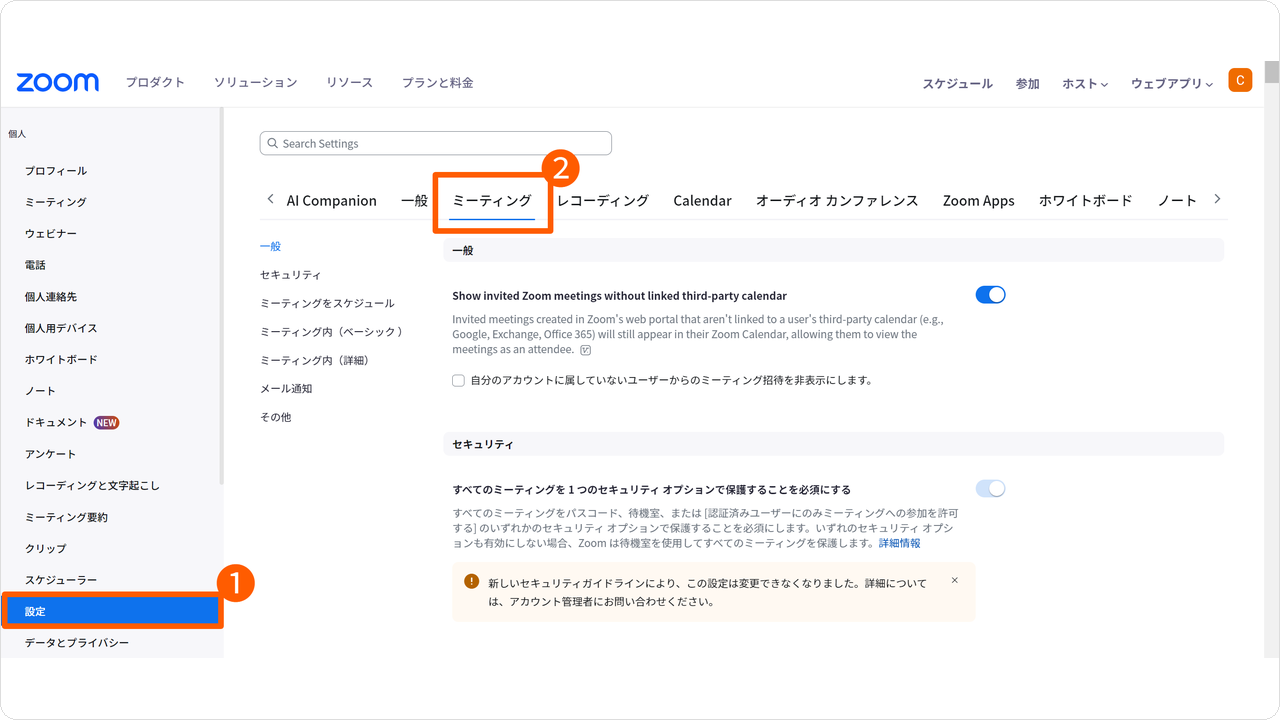Image resolution: width=1280 pixels, height=720 pixels.
Task: Check the hide external meeting invites checkbox
Action: click(x=458, y=380)
